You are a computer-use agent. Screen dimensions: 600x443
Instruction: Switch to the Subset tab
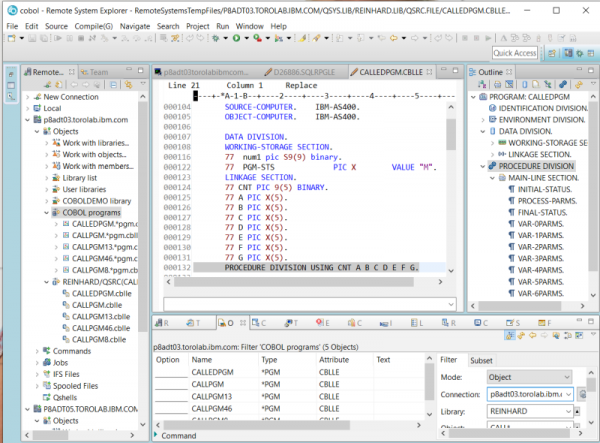point(481,360)
